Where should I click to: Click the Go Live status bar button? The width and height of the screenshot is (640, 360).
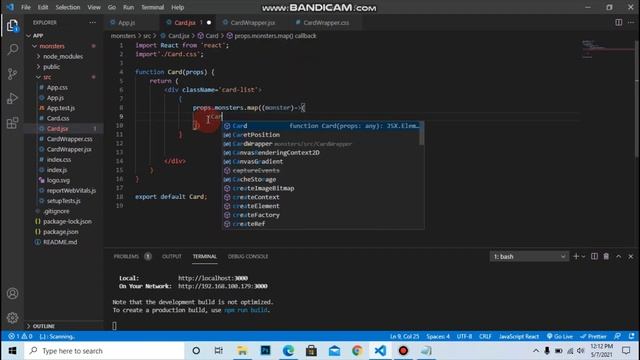(560, 336)
